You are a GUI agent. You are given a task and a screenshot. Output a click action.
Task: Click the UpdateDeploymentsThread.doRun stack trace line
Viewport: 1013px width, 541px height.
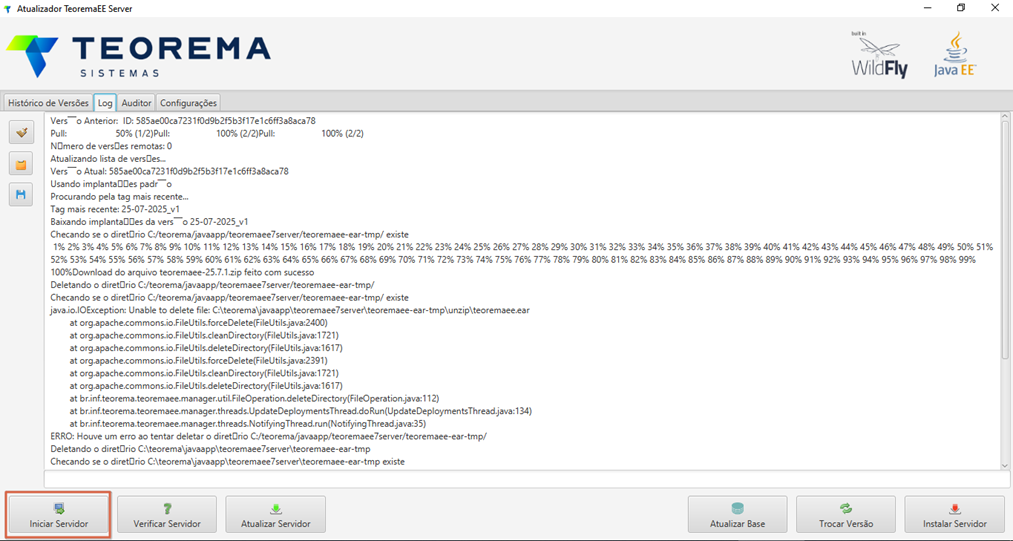click(300, 411)
